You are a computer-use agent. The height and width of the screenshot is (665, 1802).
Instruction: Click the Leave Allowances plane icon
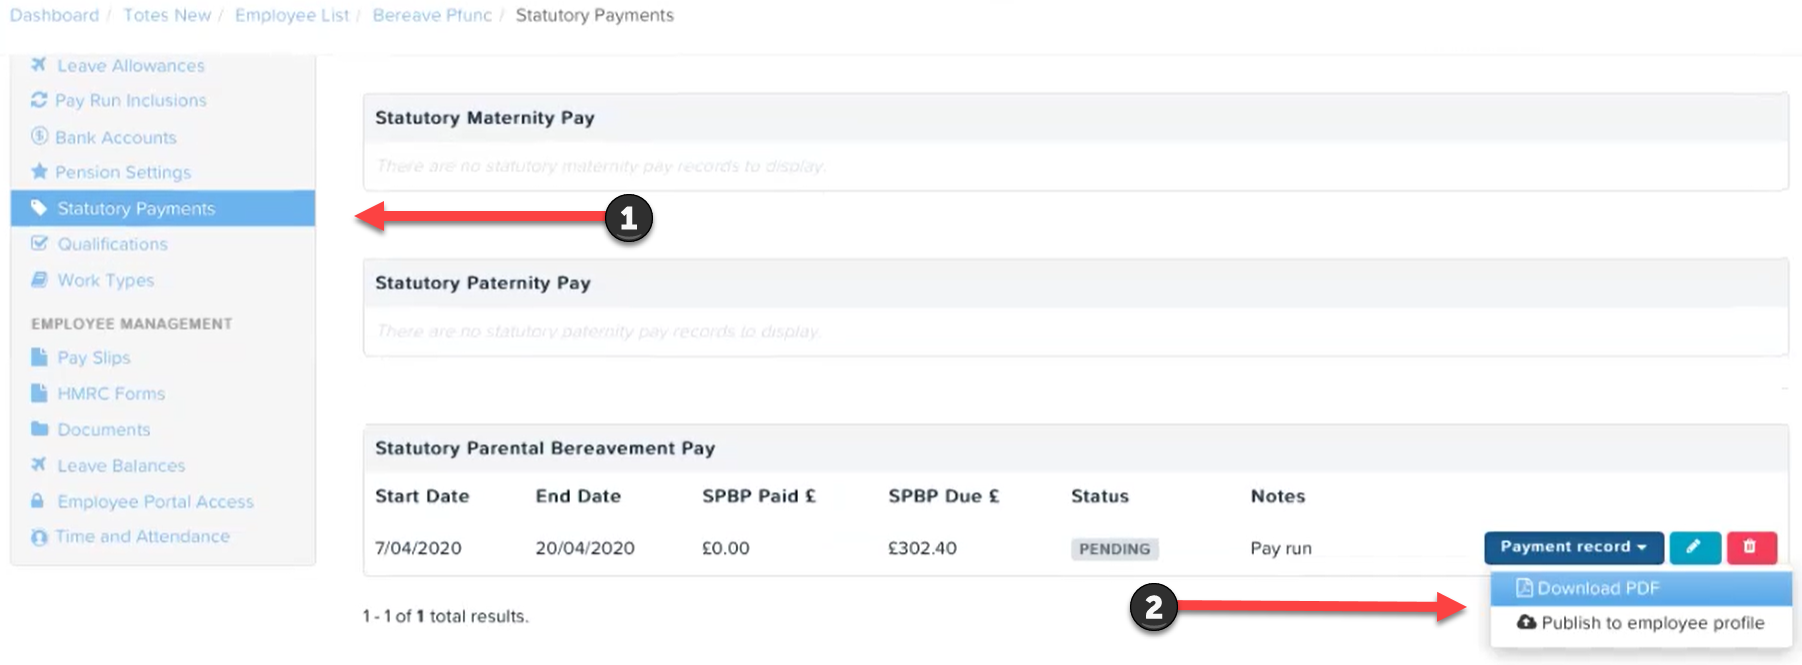(x=39, y=65)
